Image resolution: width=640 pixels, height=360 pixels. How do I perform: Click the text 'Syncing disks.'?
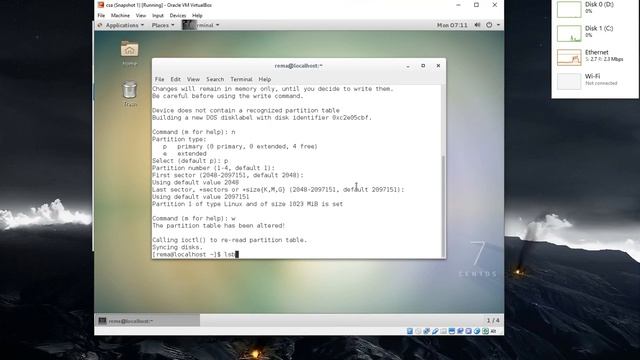click(177, 247)
